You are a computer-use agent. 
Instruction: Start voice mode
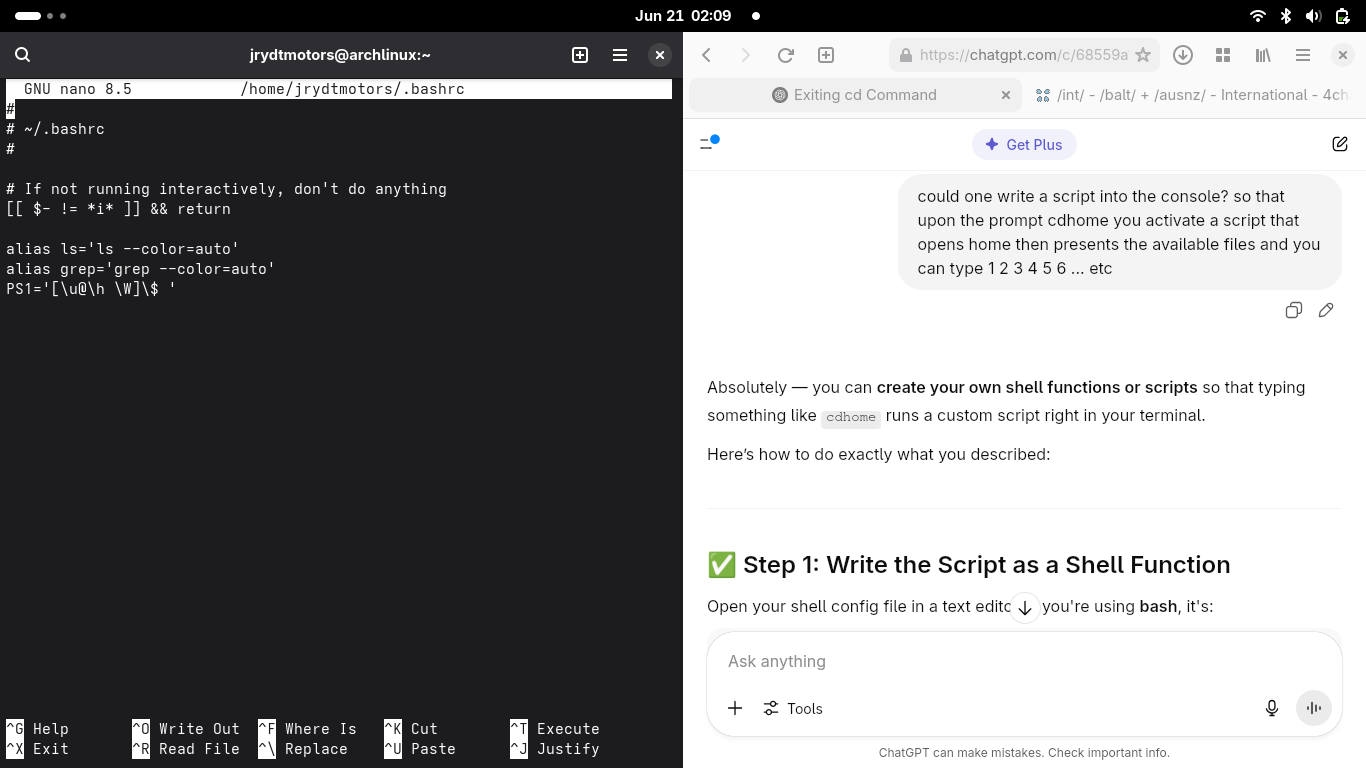(x=1314, y=708)
